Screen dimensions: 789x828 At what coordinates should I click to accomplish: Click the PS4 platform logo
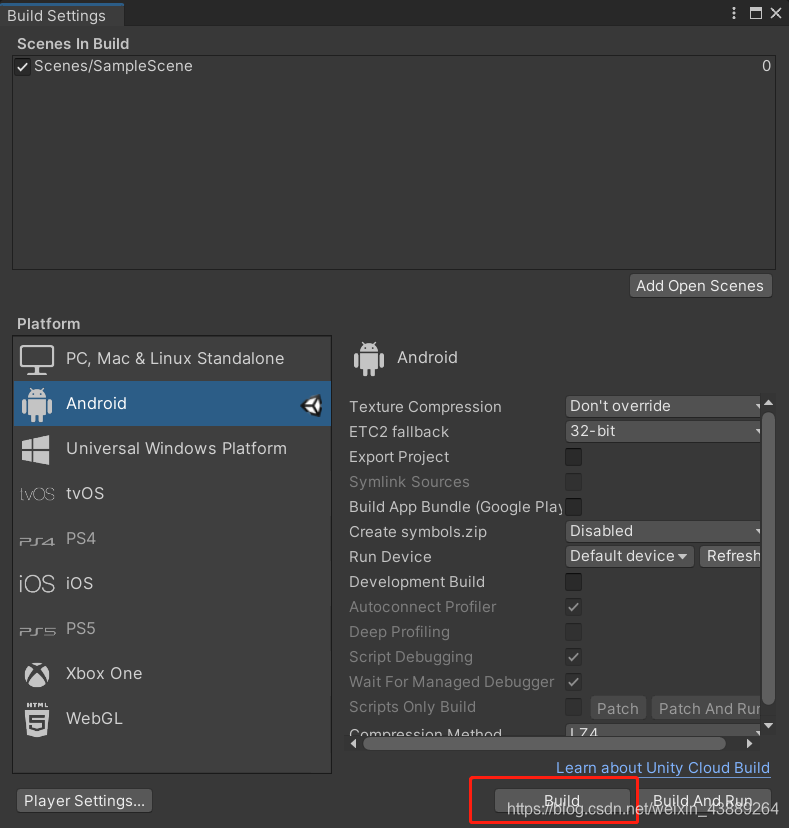click(x=37, y=541)
